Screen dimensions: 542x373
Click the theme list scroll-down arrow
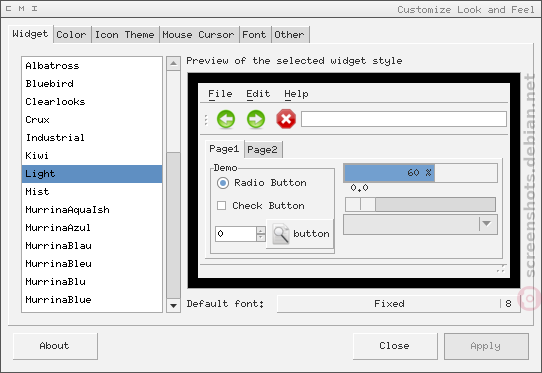point(173,306)
